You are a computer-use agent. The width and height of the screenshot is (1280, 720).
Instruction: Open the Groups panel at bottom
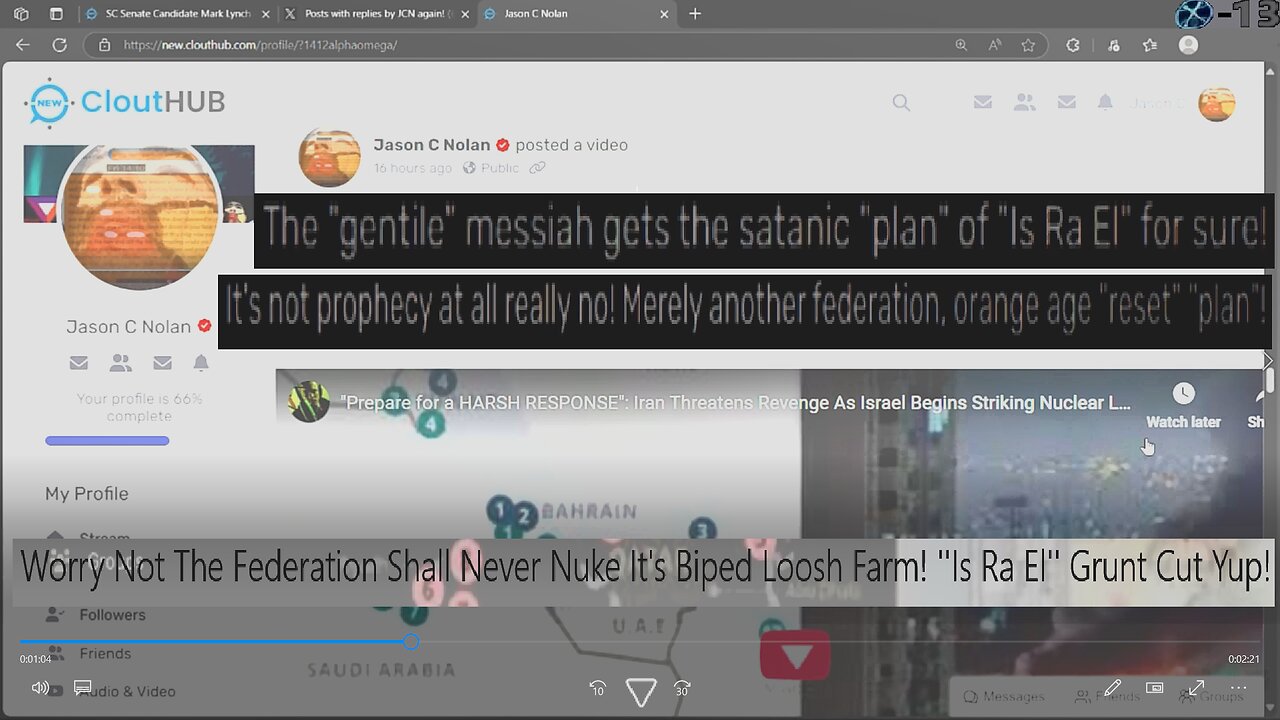(x=1211, y=696)
